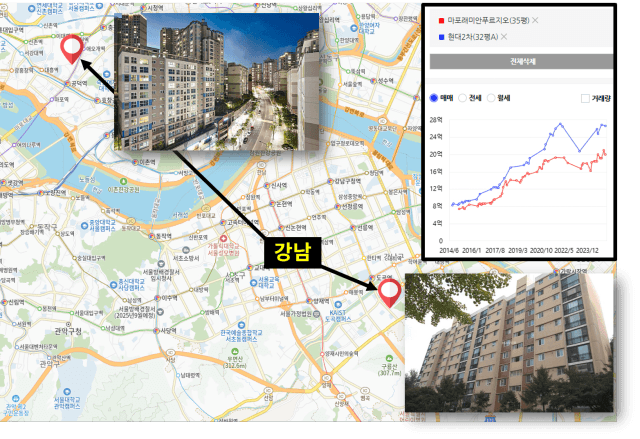Click the 사당역 station icon

[156, 331]
